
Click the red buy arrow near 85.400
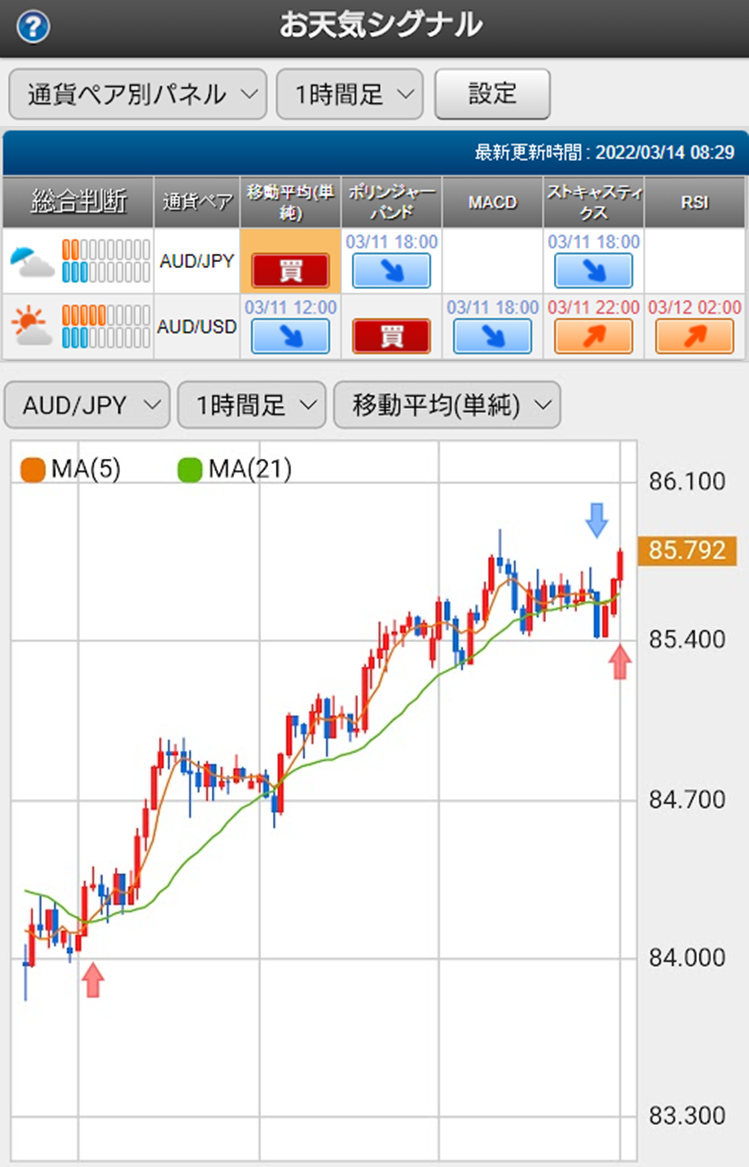(619, 662)
